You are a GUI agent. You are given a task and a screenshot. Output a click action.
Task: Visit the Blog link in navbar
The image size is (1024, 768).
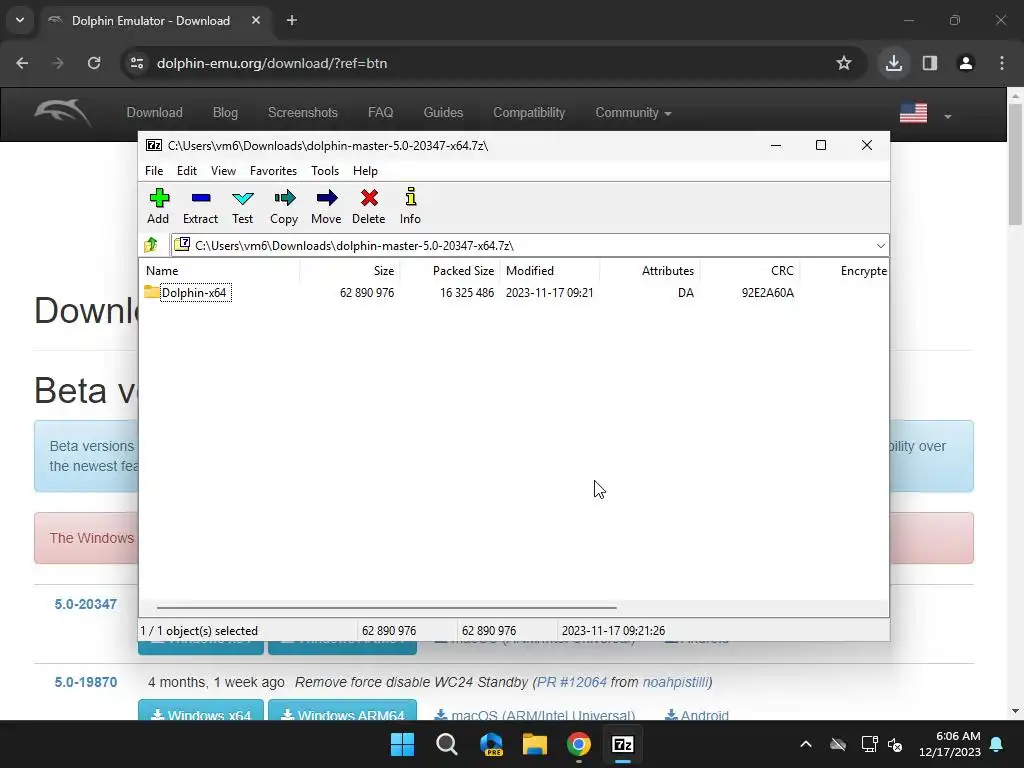[225, 112]
